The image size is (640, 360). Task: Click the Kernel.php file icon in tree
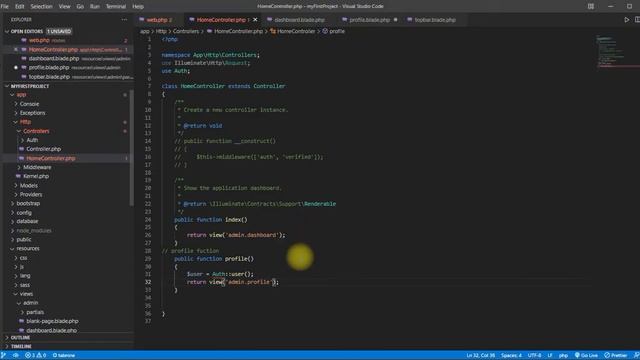tap(18, 176)
